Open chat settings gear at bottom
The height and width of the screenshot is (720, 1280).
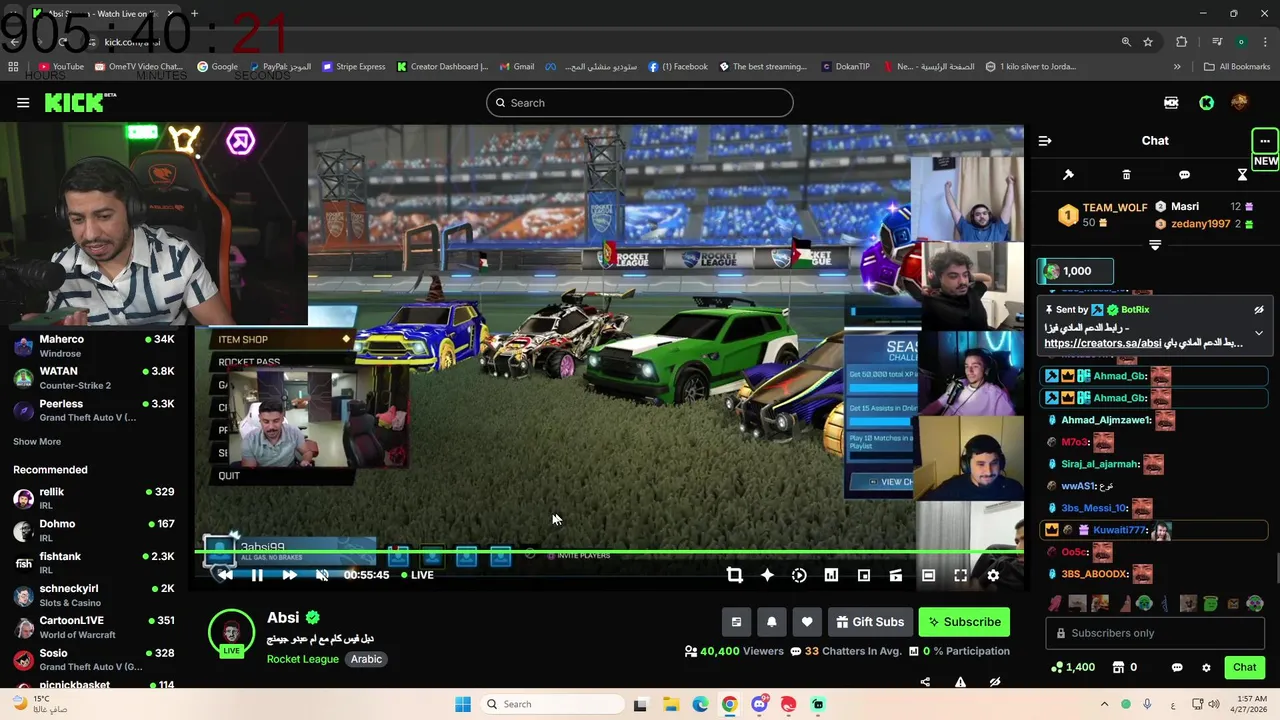click(1206, 667)
